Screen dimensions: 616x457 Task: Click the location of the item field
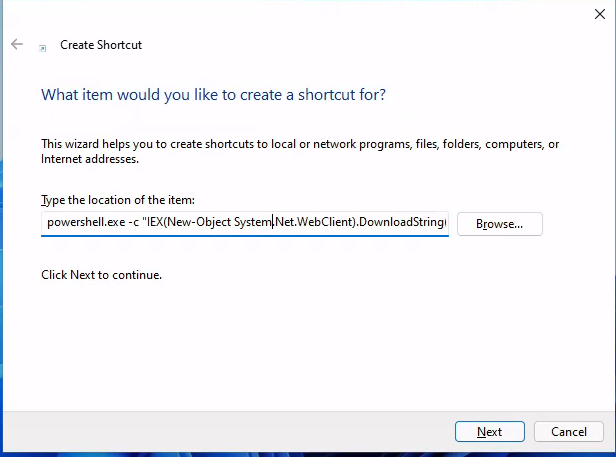(245, 223)
